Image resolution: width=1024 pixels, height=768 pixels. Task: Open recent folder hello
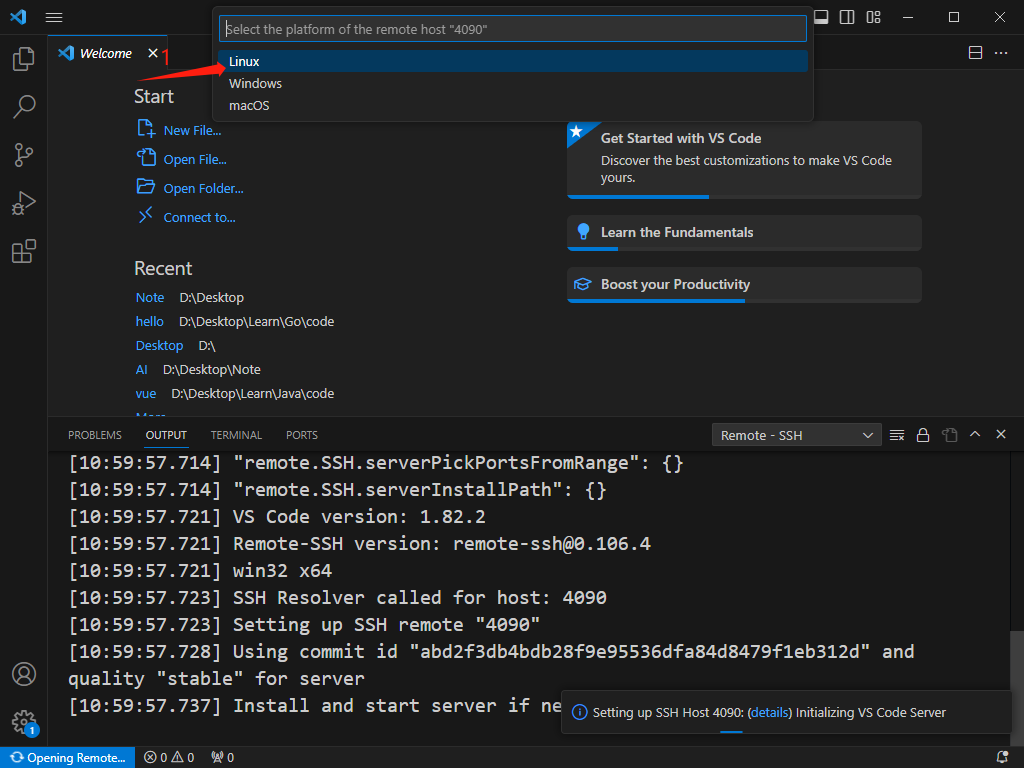(x=150, y=321)
